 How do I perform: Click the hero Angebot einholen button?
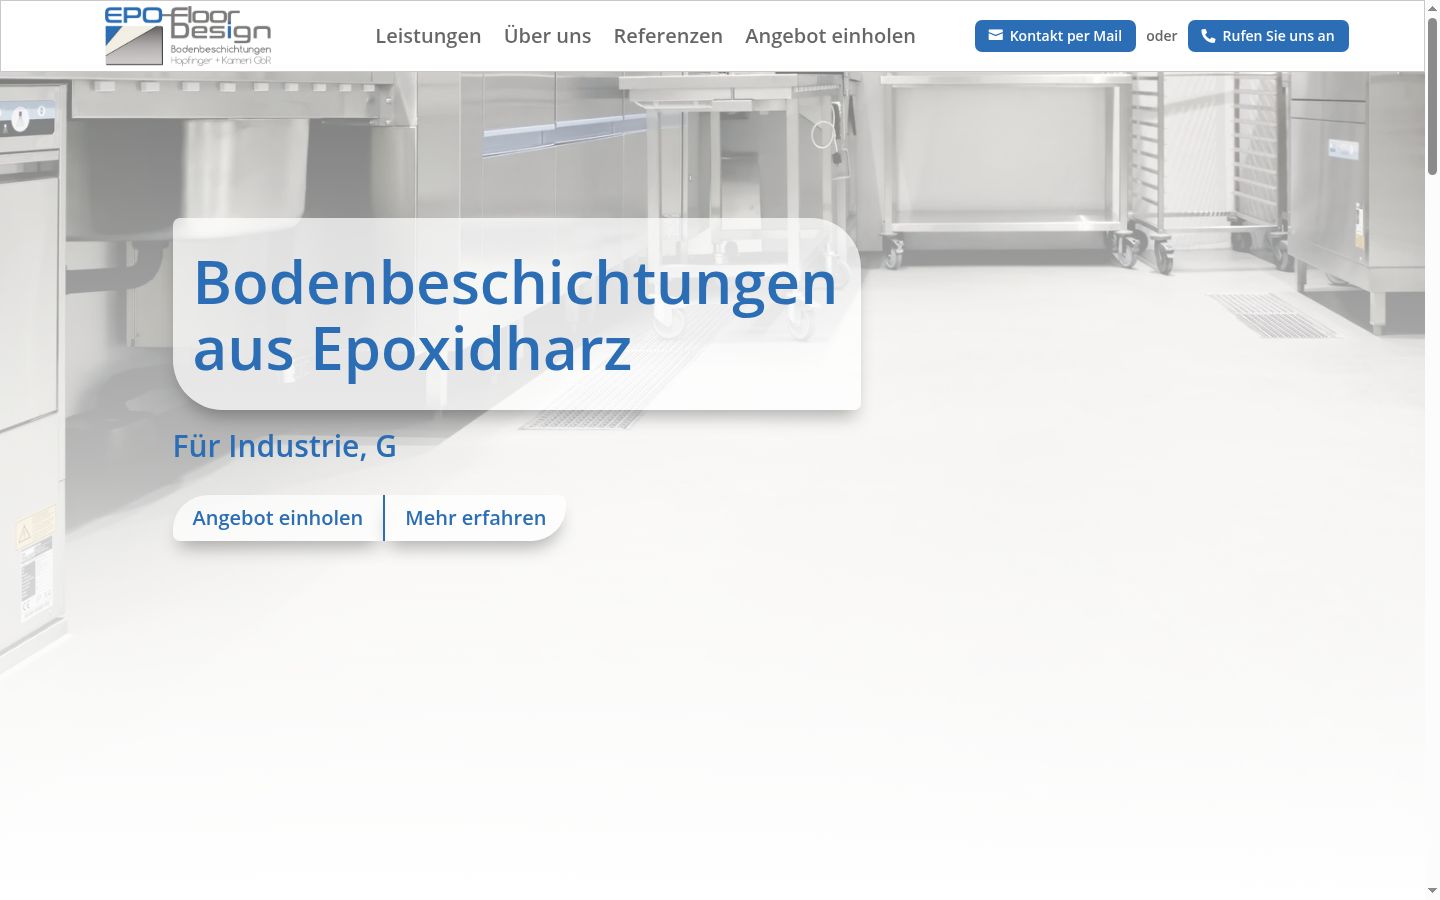[278, 518]
